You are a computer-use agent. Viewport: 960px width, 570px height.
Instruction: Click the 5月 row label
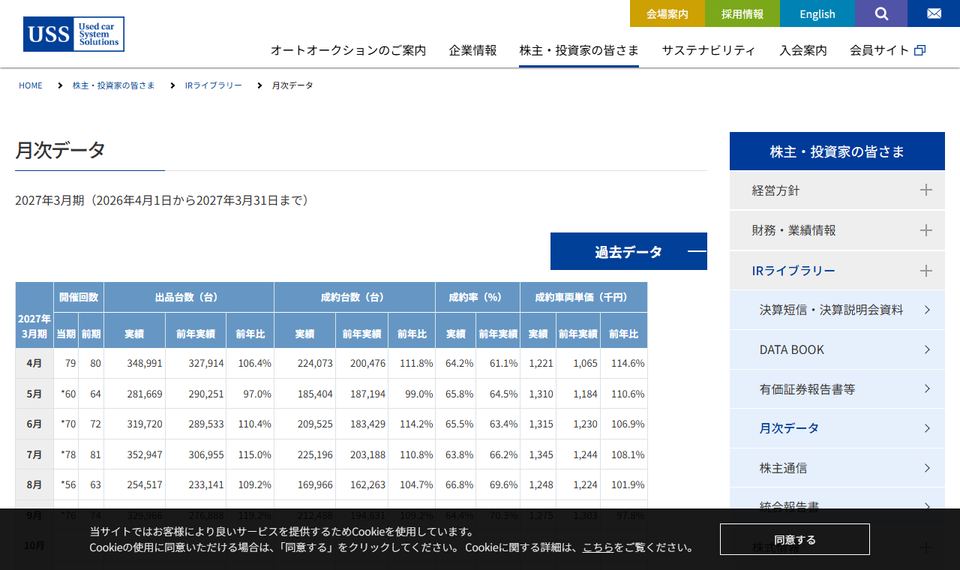[34, 394]
